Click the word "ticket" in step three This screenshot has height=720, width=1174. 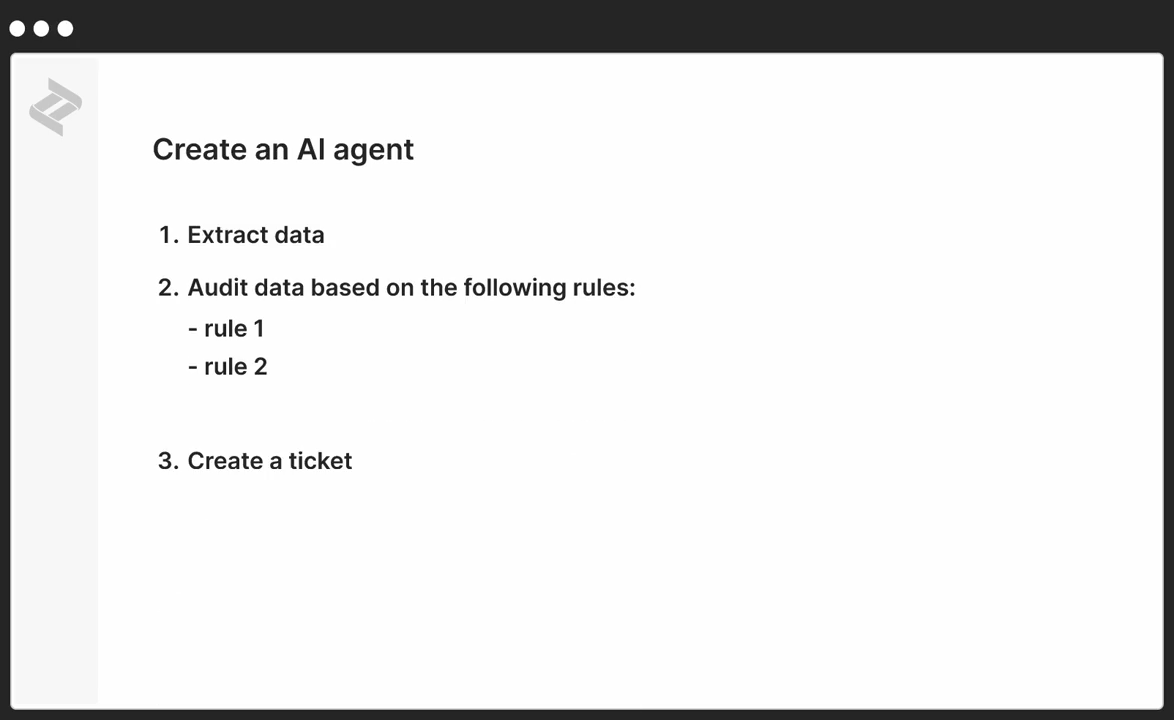(320, 461)
